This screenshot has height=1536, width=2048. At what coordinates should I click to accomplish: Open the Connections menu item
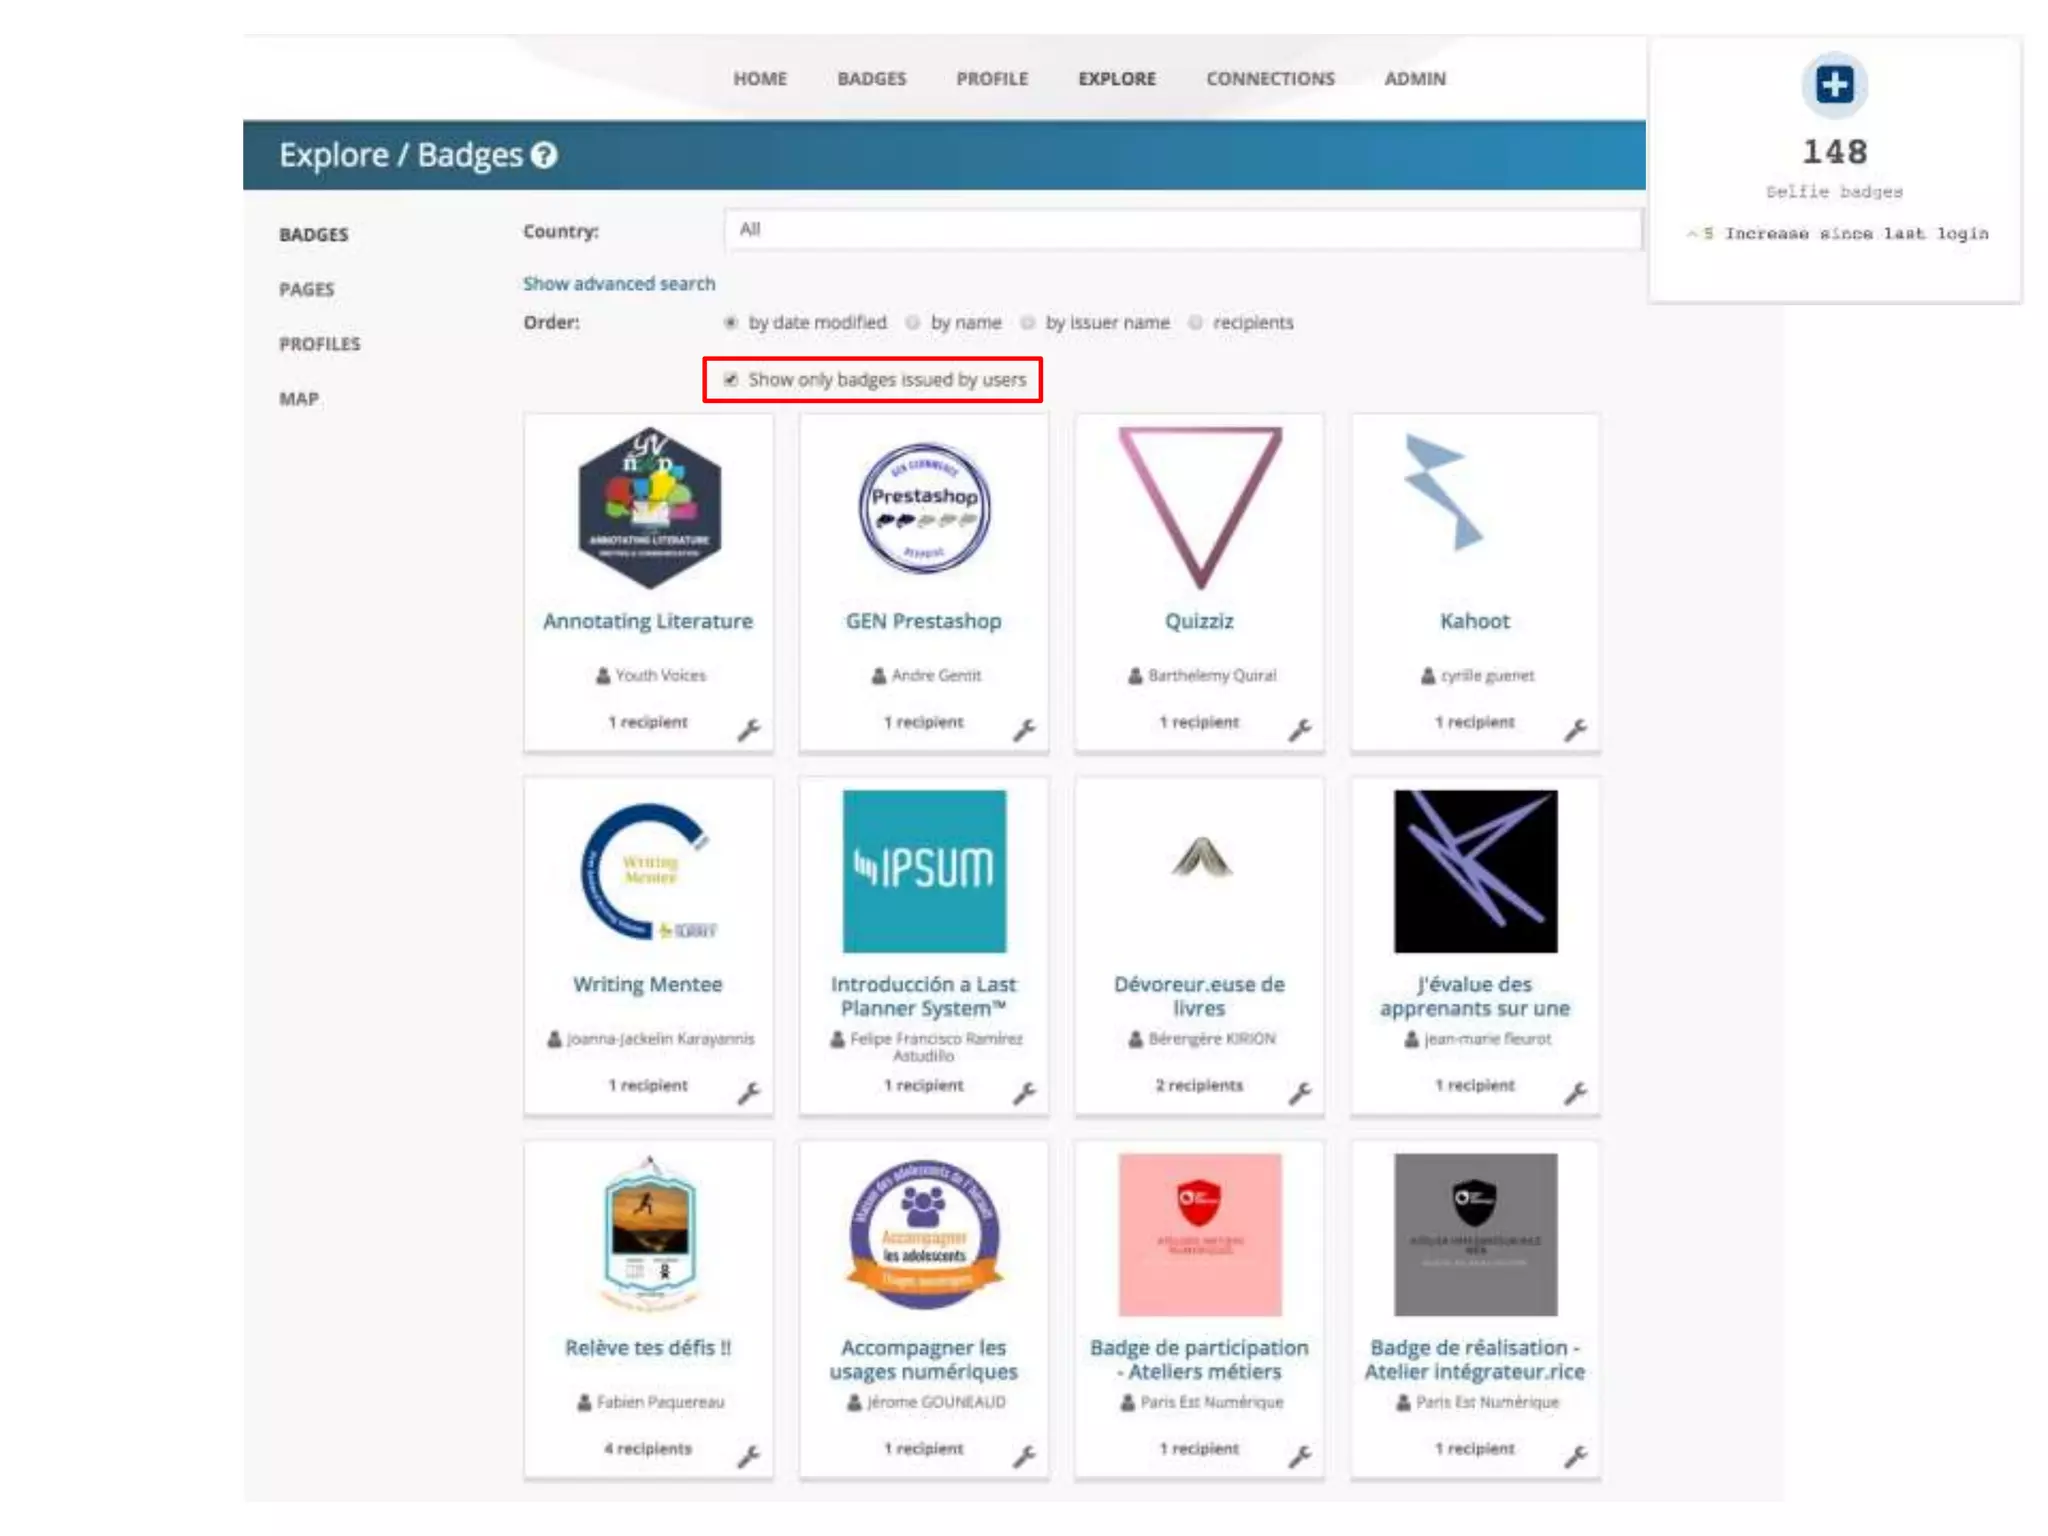click(1269, 79)
